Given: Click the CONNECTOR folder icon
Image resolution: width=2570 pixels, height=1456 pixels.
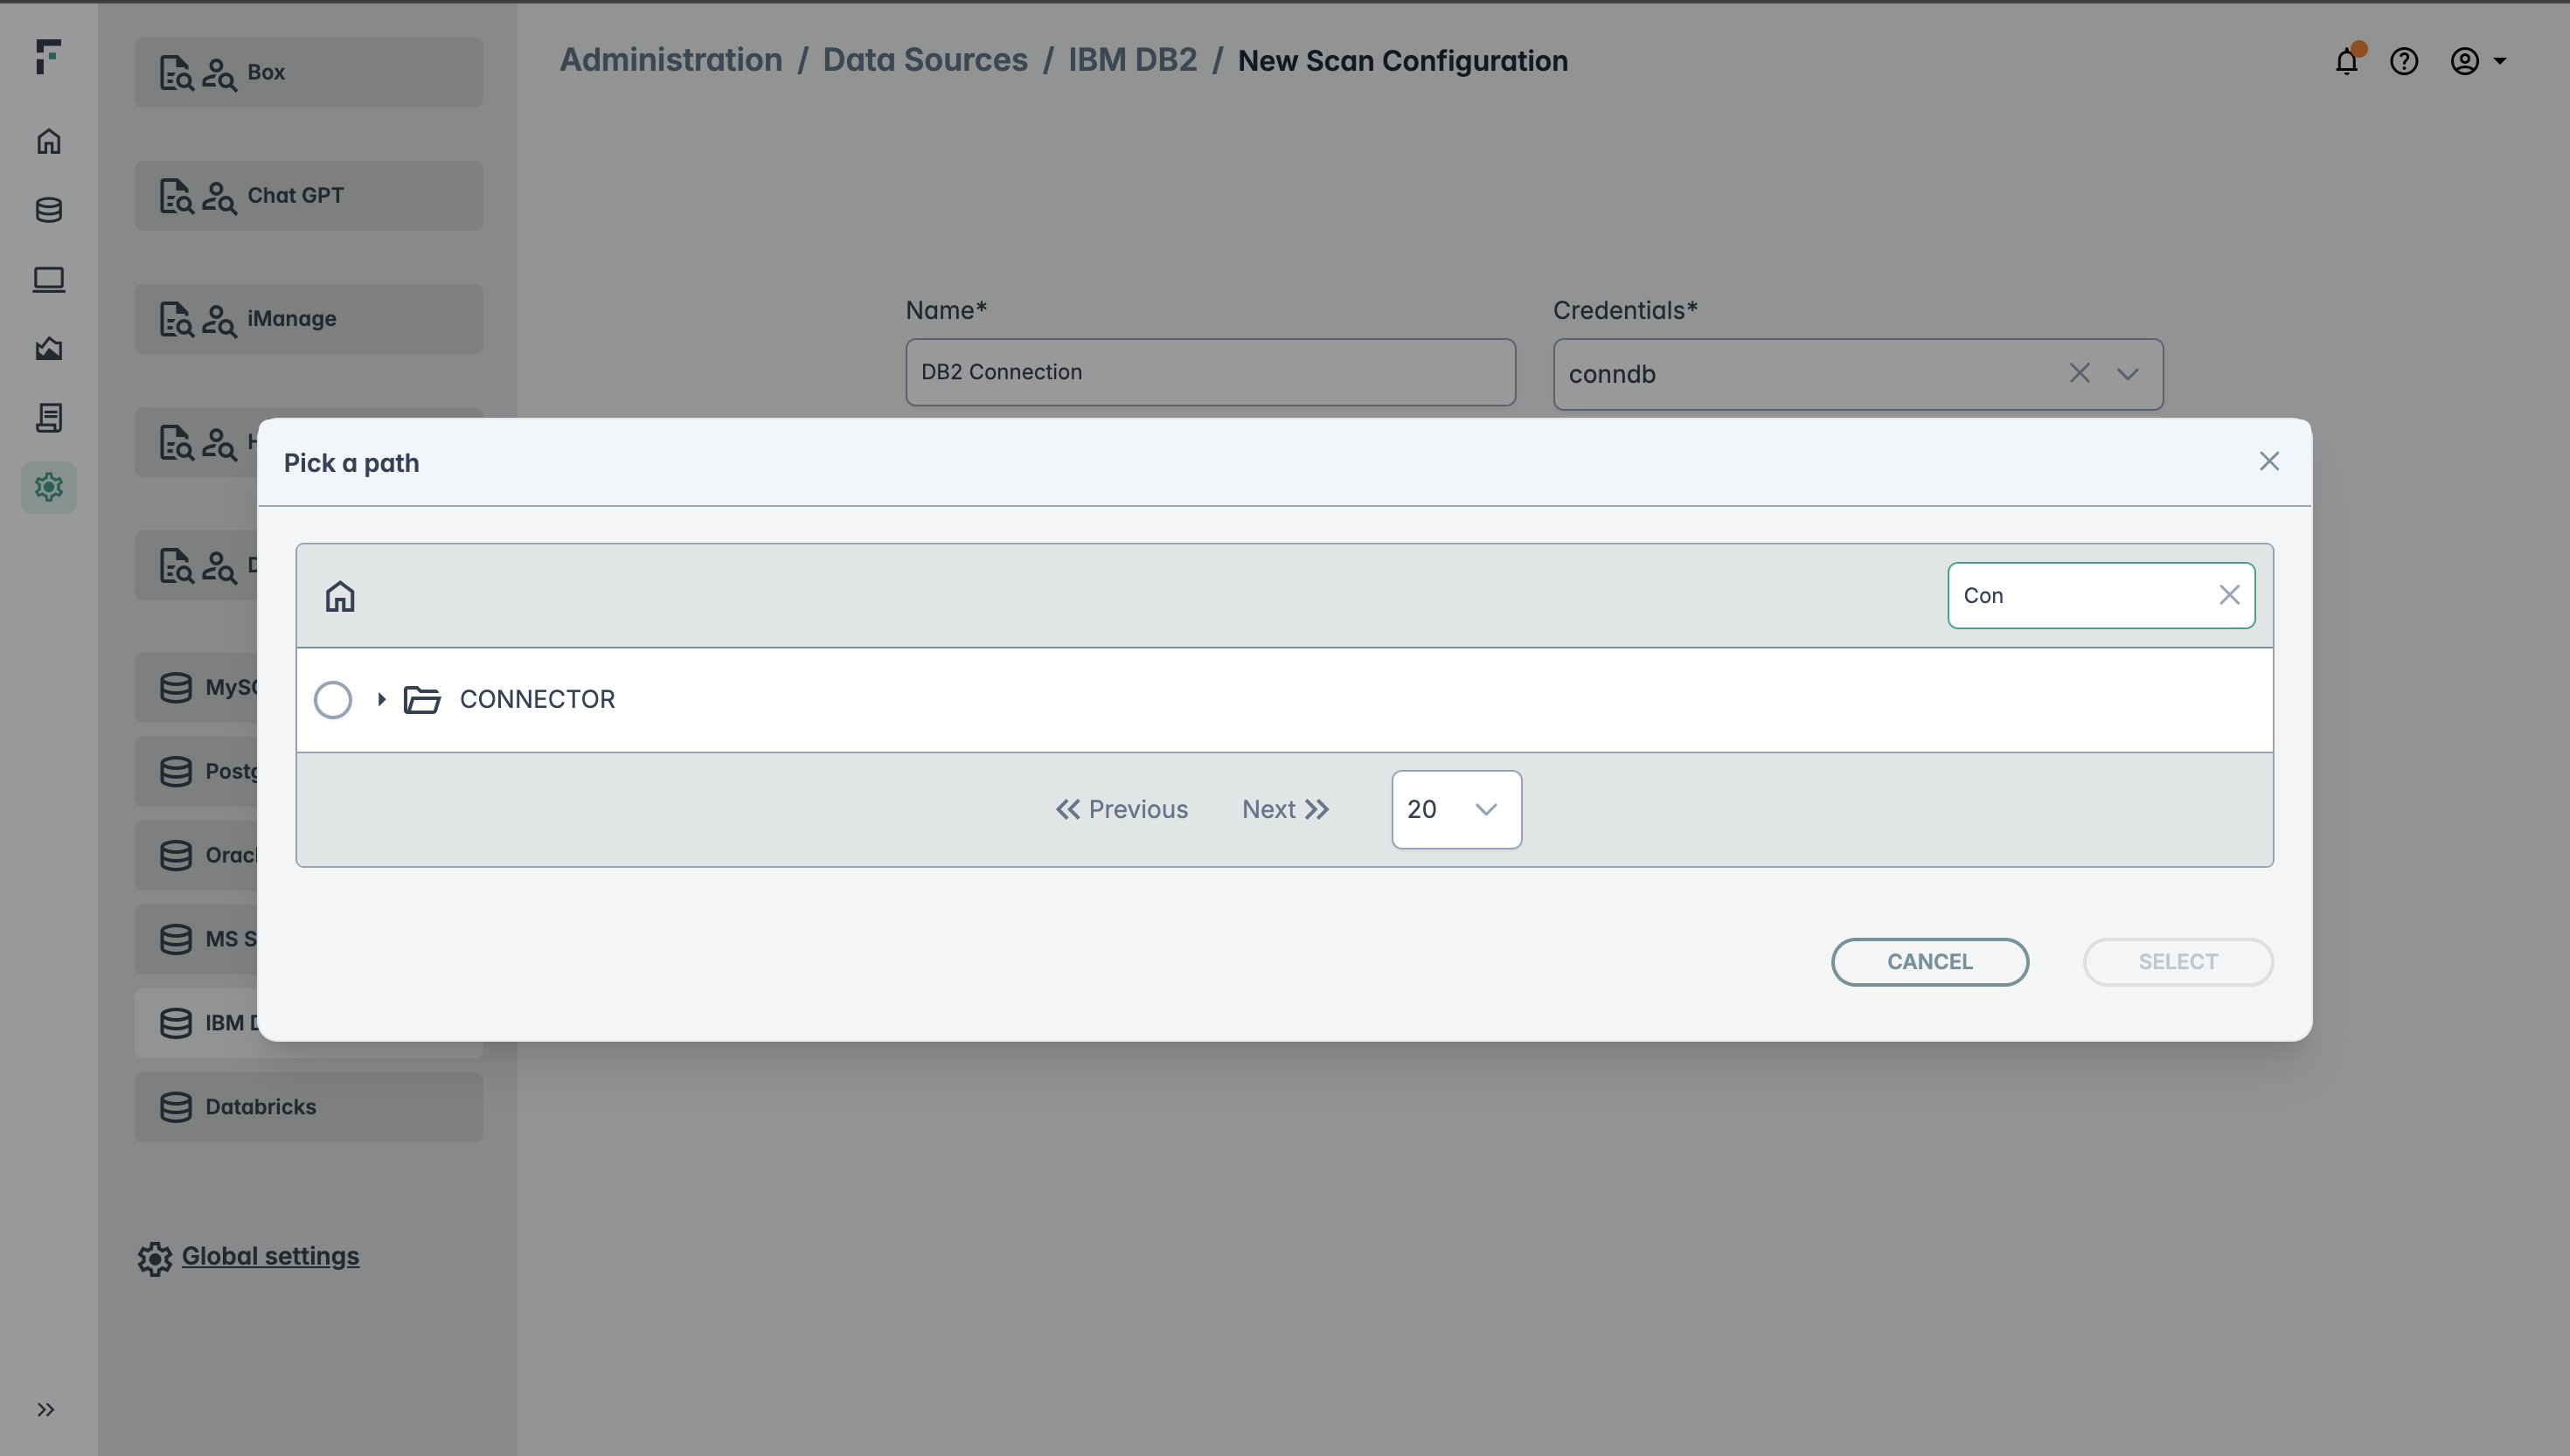Looking at the screenshot, I should tap(422, 699).
